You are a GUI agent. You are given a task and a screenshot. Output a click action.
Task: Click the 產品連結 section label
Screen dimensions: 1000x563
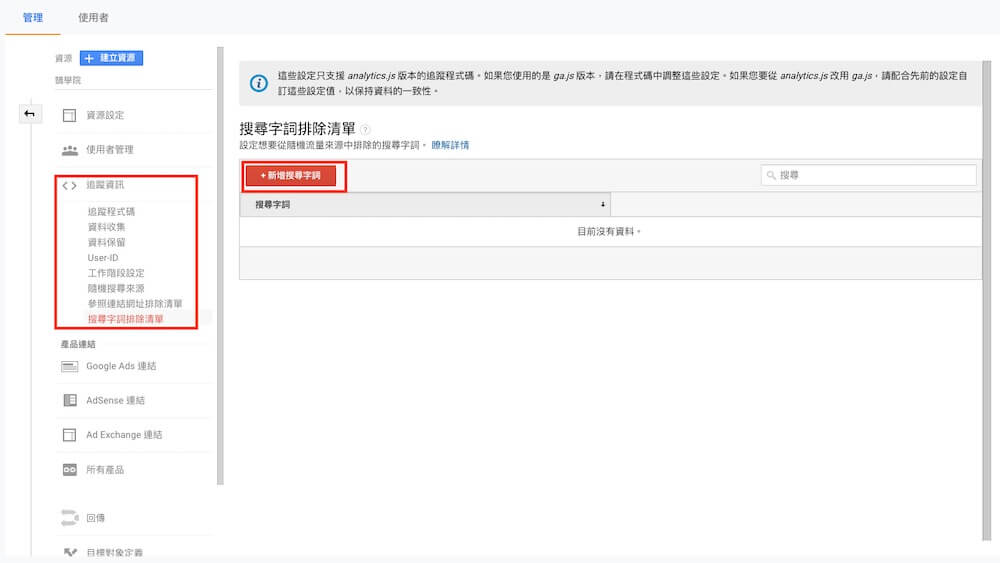78,344
